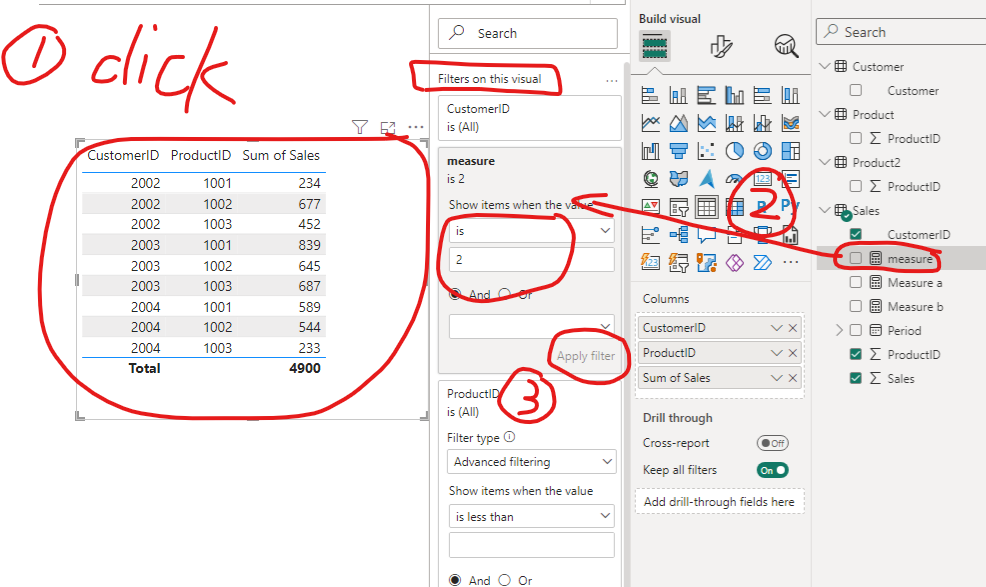Select the Map globe visual
This screenshot has height=587, width=986.
click(x=650, y=179)
